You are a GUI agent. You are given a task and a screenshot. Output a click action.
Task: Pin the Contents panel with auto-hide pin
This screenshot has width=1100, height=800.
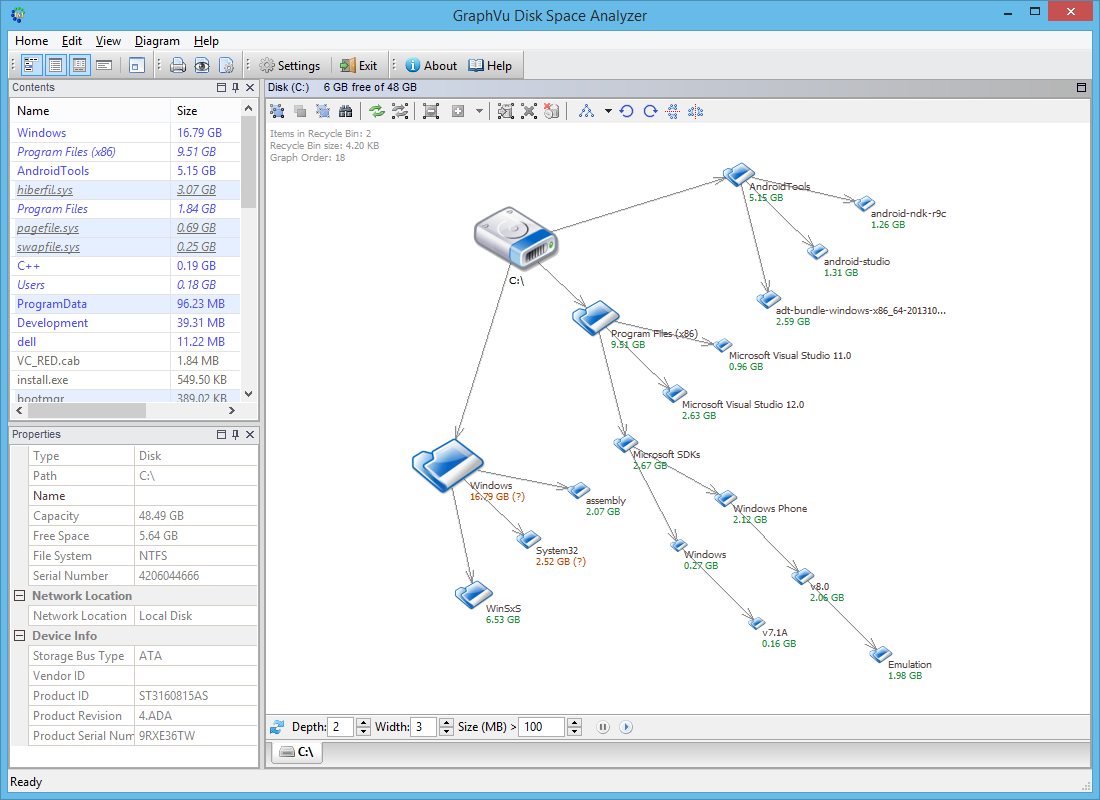click(236, 88)
